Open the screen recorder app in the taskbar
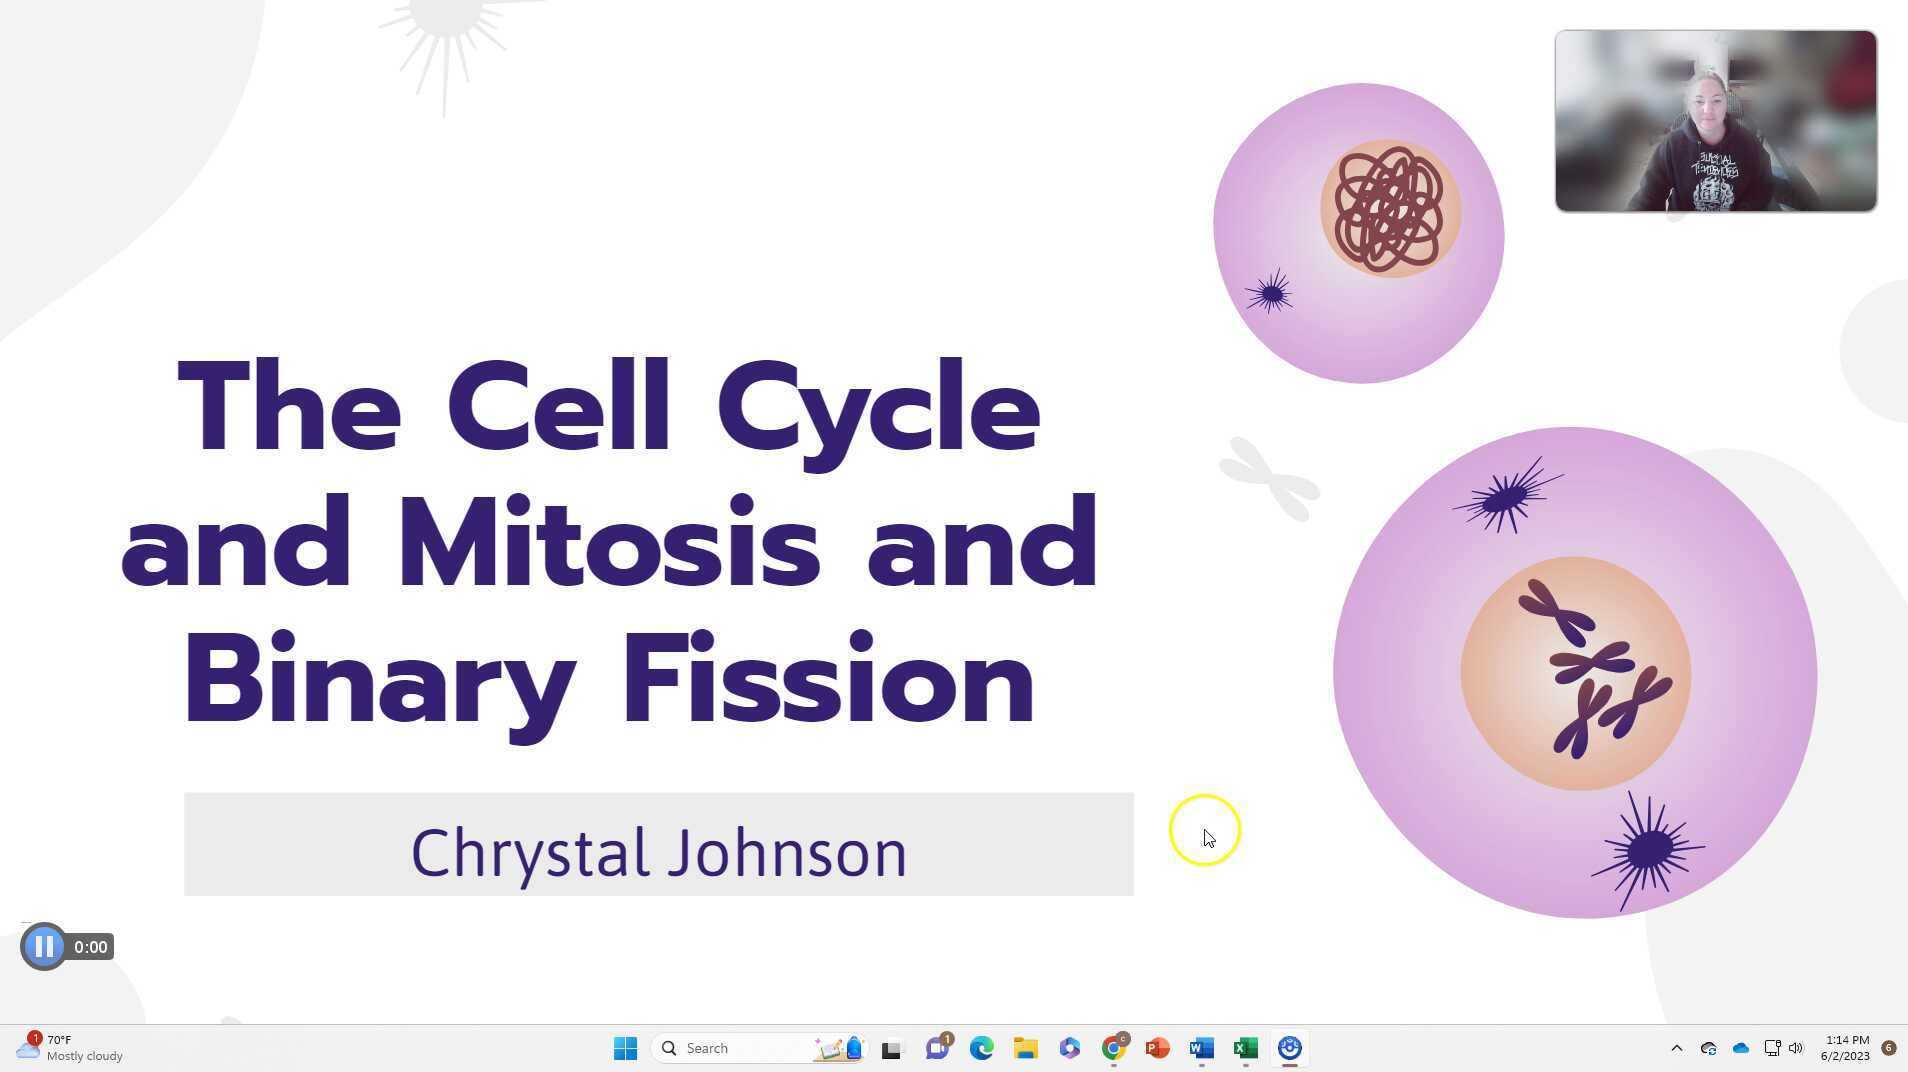The image size is (1908, 1072). coord(1290,1048)
